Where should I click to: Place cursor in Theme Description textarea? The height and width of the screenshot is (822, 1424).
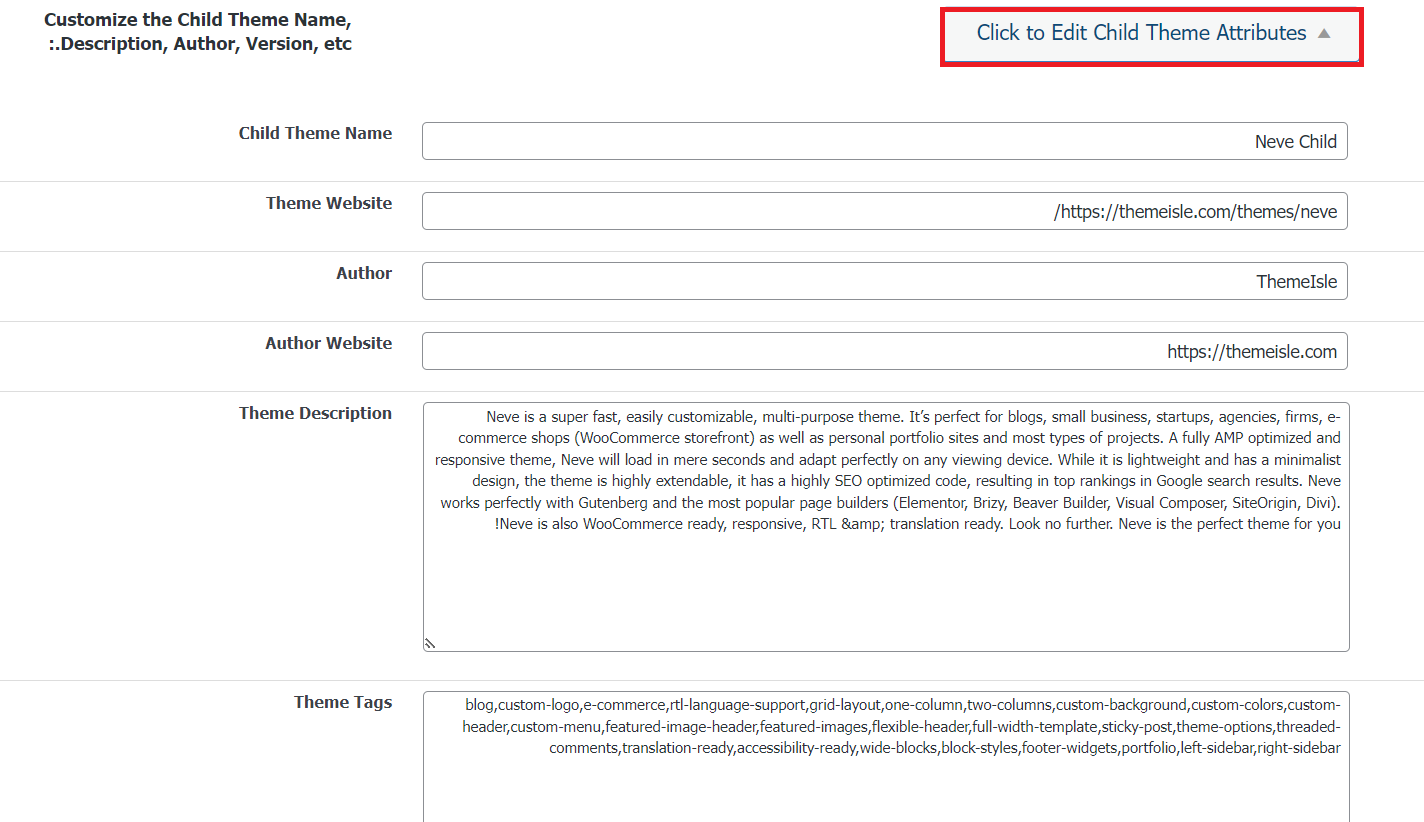point(886,527)
